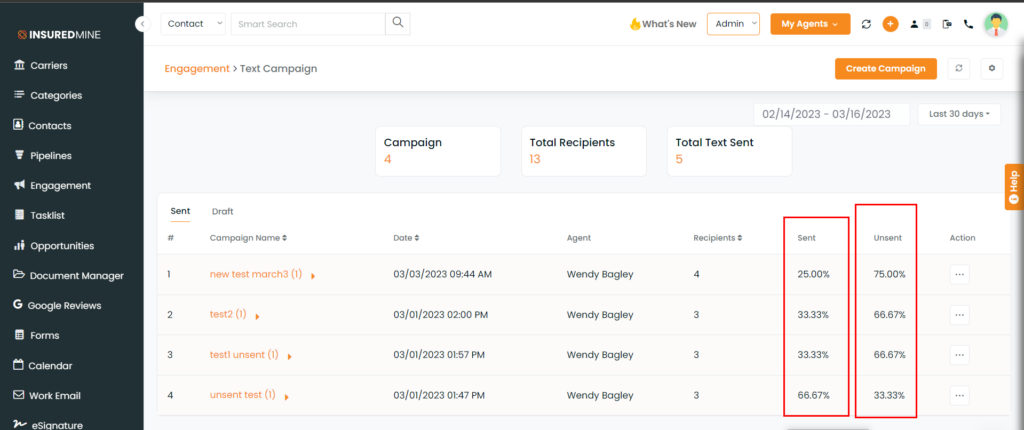Viewport: 1024px width, 430px height.
Task: Switch to the Sent tab
Action: [x=180, y=211]
